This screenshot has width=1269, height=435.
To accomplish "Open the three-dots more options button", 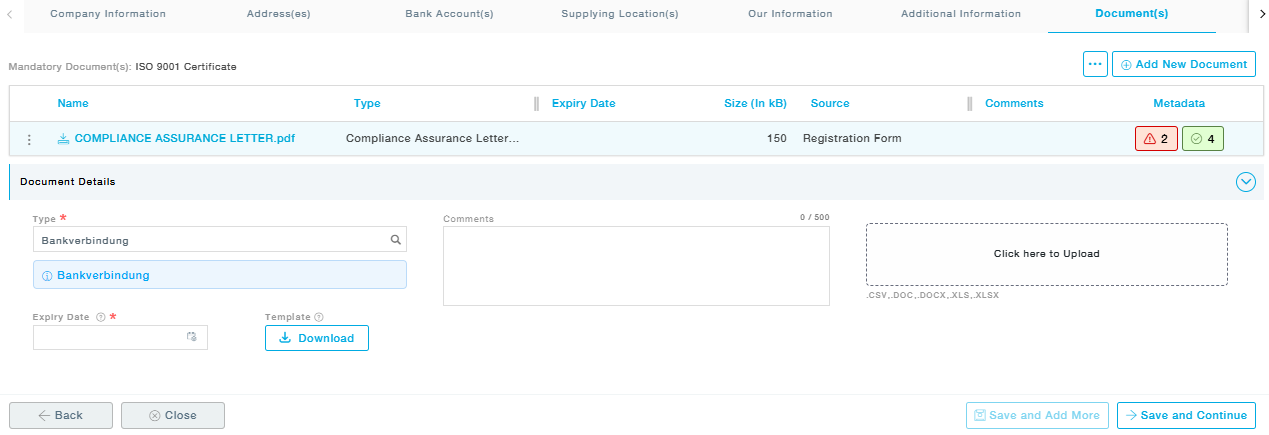I will tap(1095, 64).
